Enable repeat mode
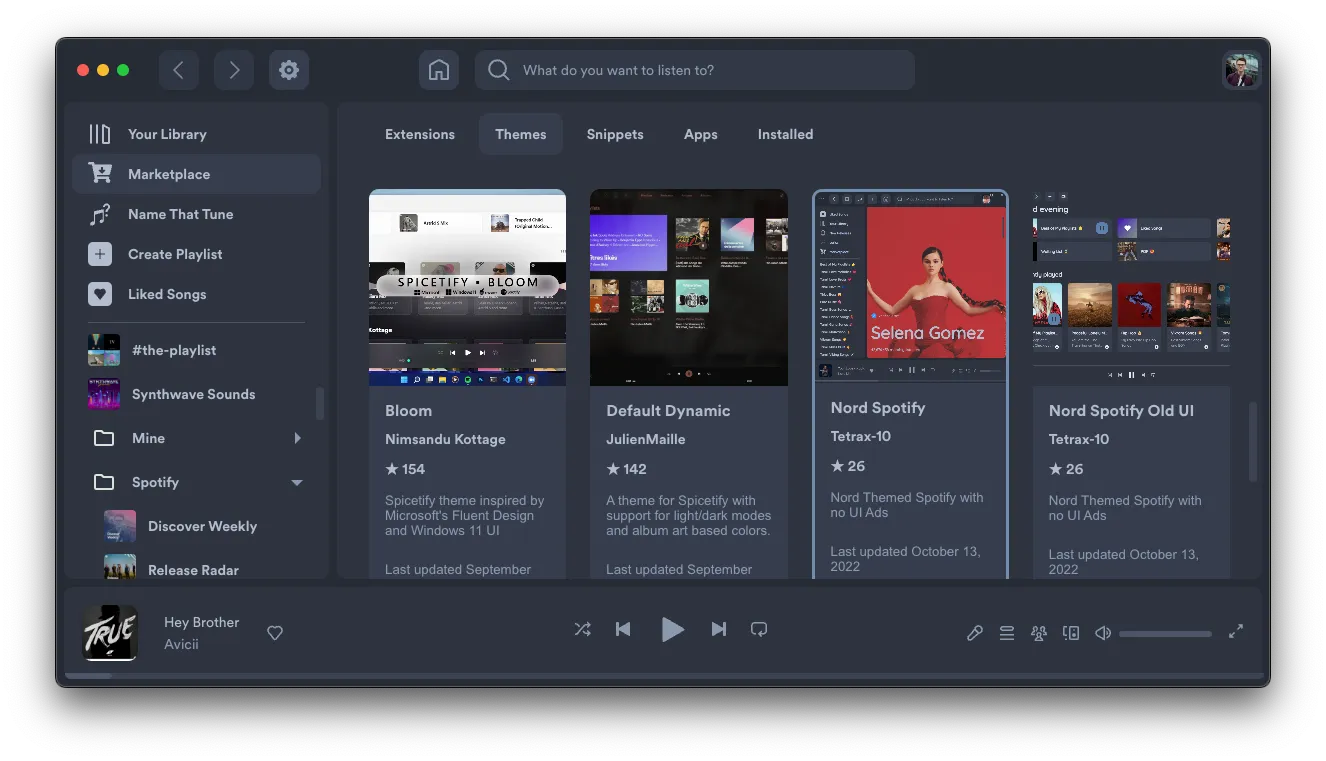Screen dimensions: 1326x761 point(759,630)
